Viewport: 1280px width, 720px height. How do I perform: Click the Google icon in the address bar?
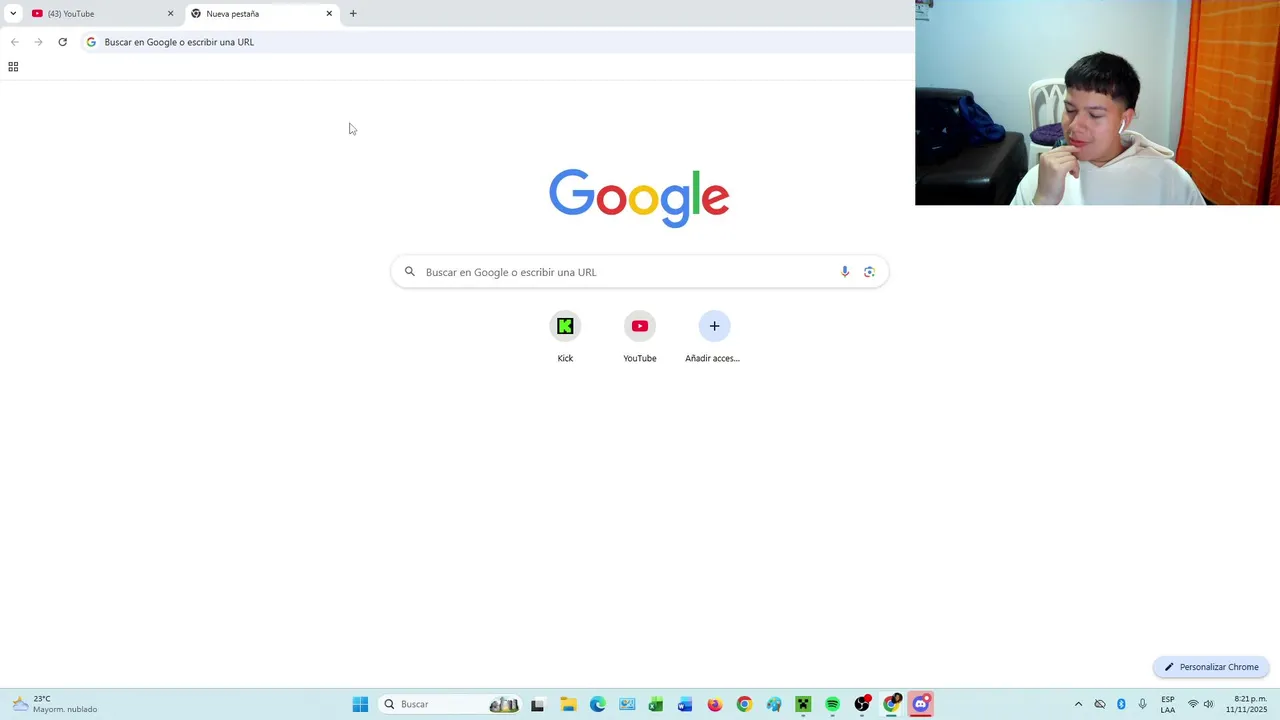(x=91, y=42)
